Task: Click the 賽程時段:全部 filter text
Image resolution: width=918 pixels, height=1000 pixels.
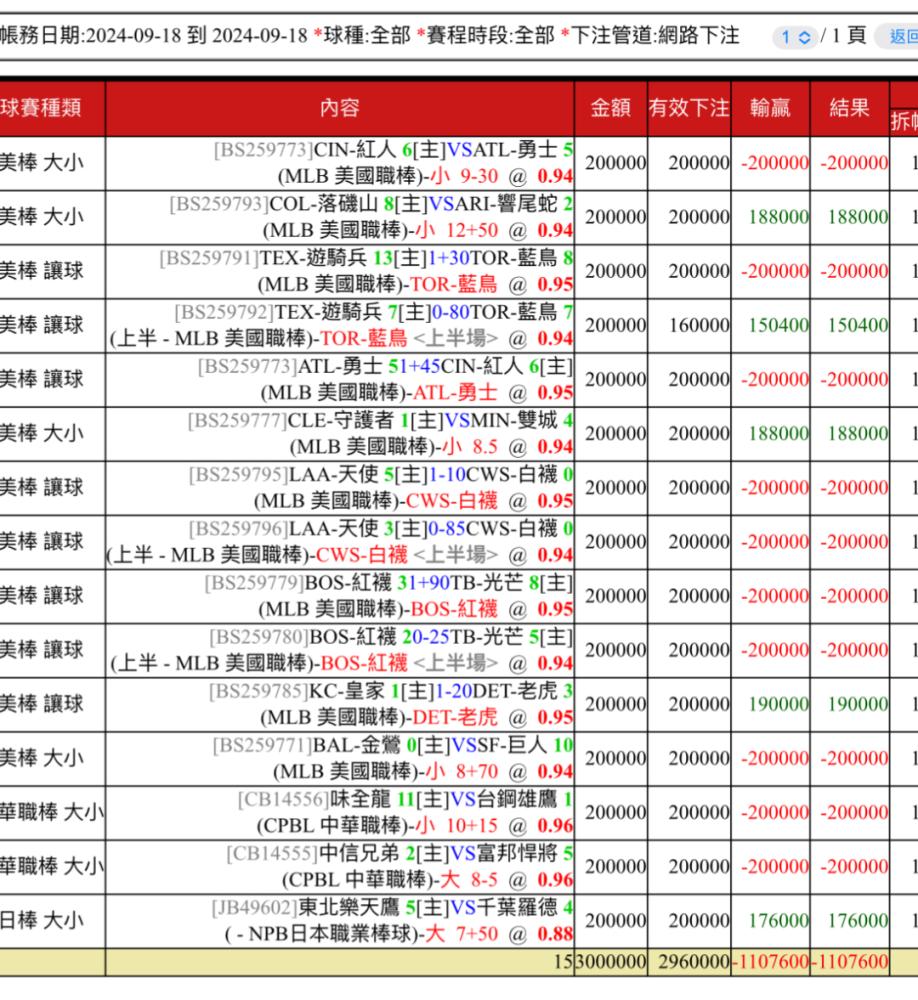Action: [491, 35]
